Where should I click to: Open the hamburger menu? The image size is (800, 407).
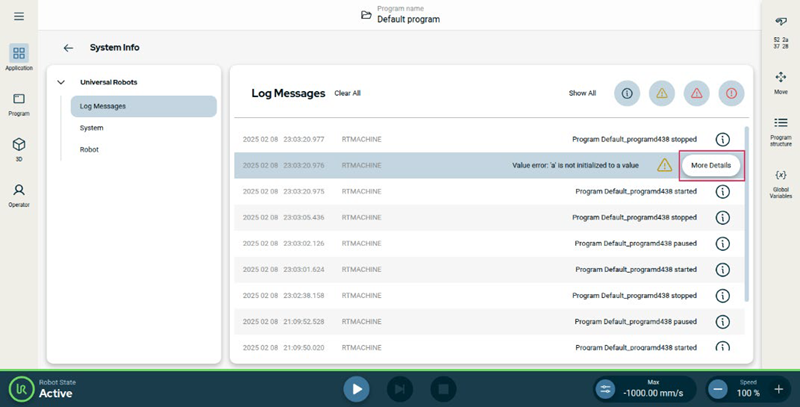tap(19, 17)
